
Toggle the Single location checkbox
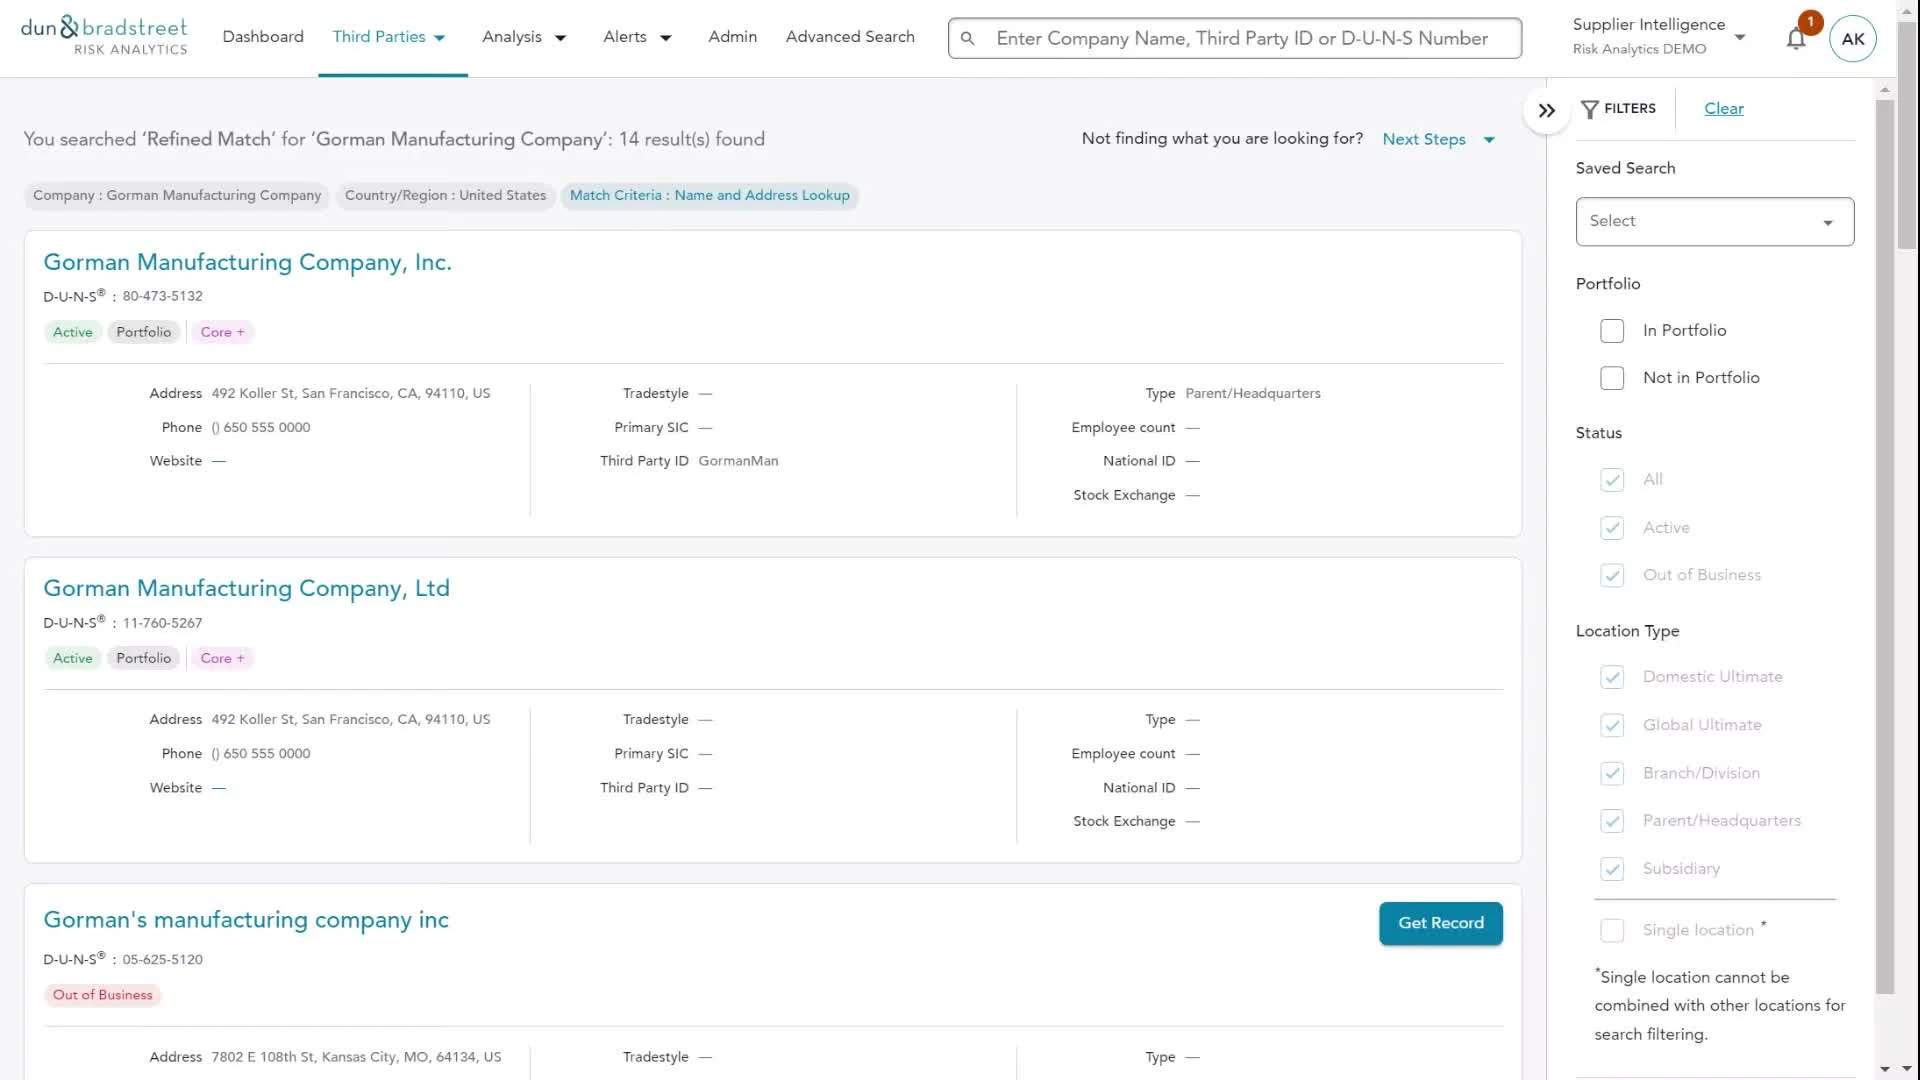click(x=1612, y=930)
